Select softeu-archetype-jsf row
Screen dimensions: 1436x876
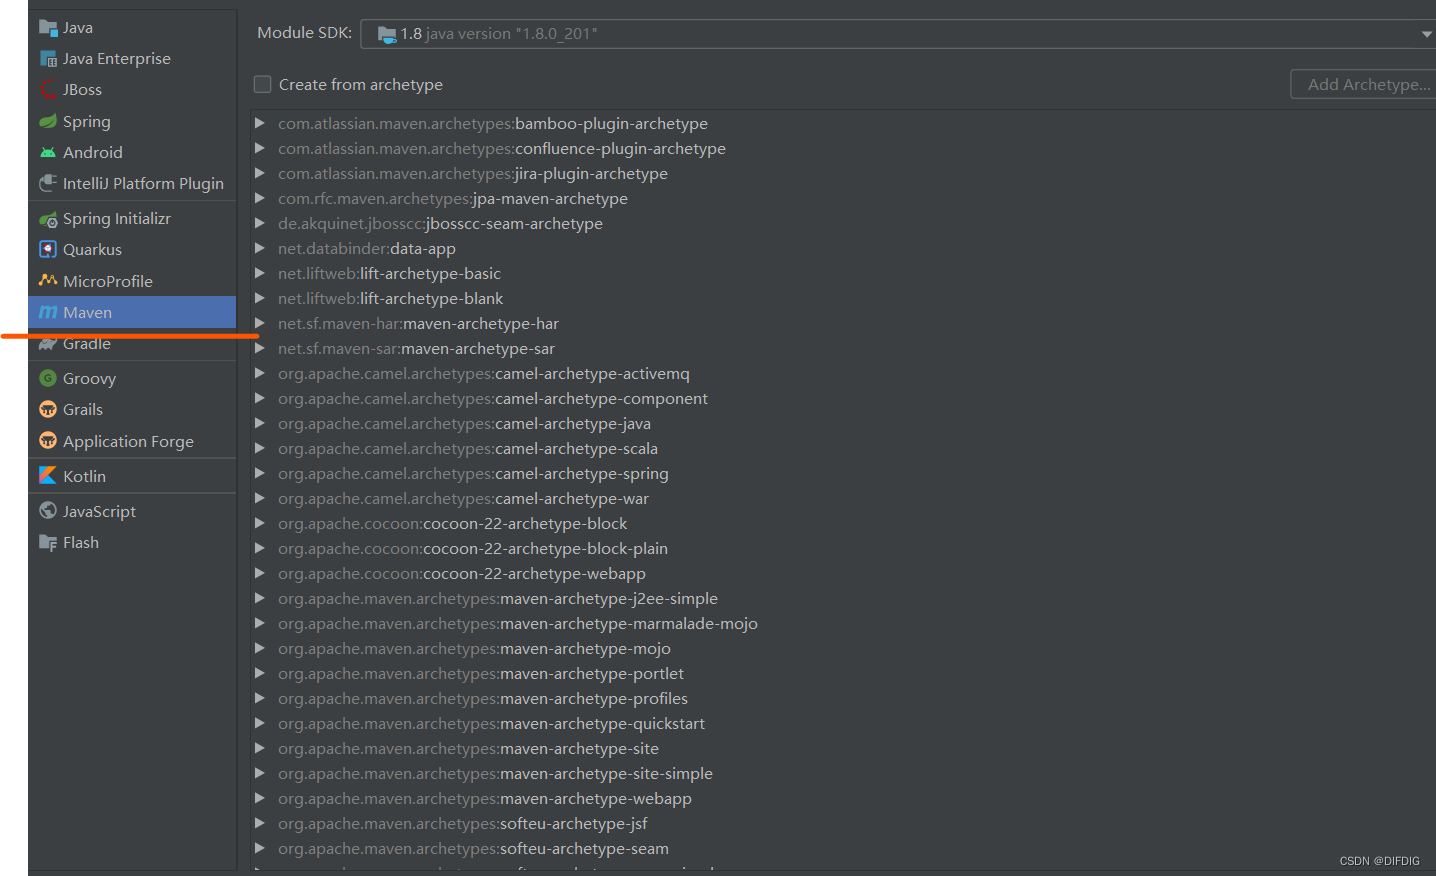(x=843, y=823)
